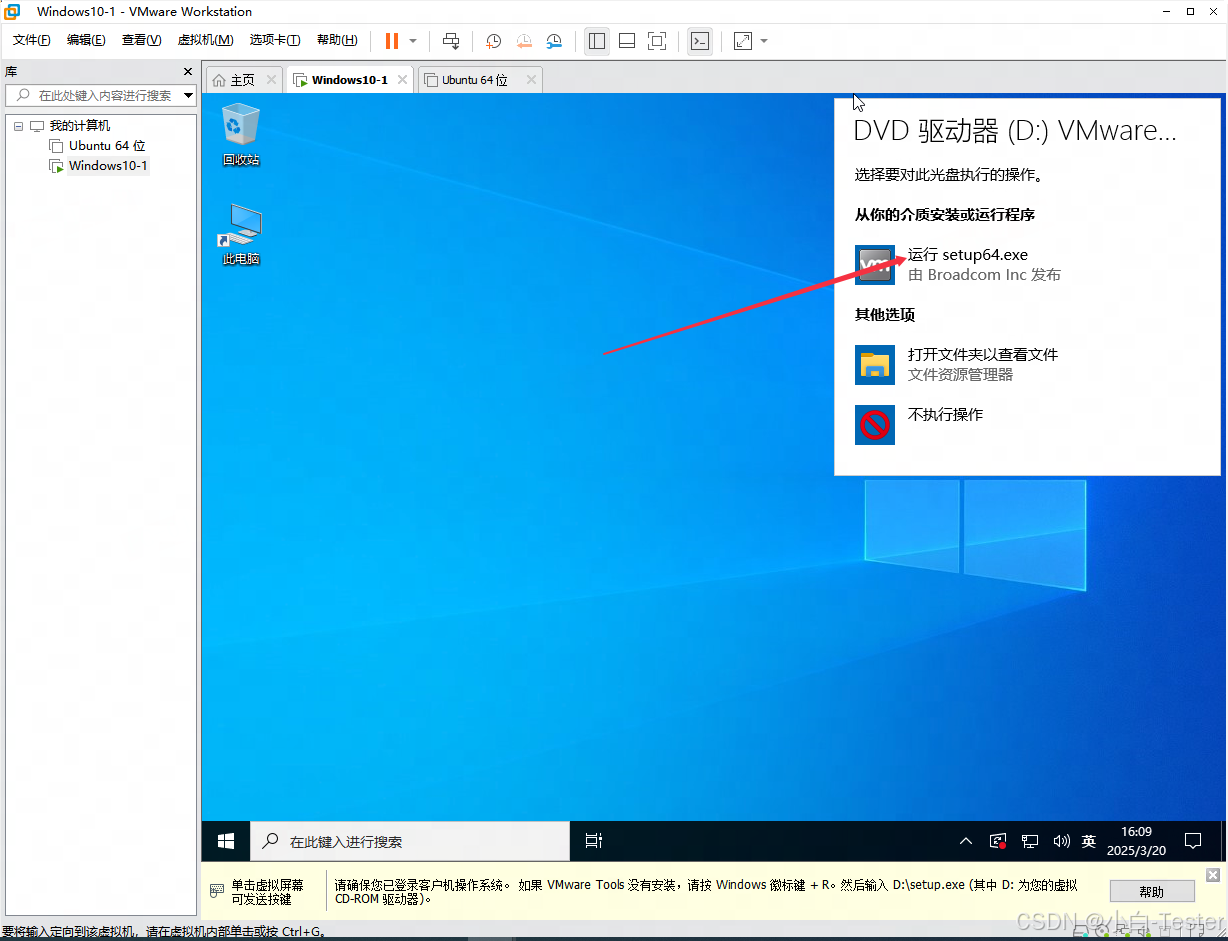
Task: Show hidden tray icons chevron
Action: [966, 841]
